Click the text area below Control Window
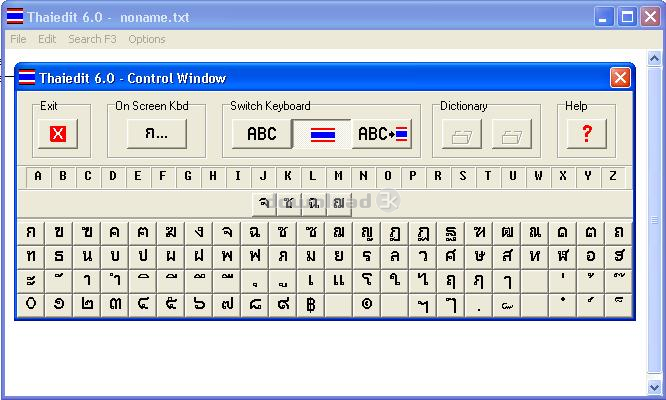This screenshot has width=666, height=400. point(325,358)
